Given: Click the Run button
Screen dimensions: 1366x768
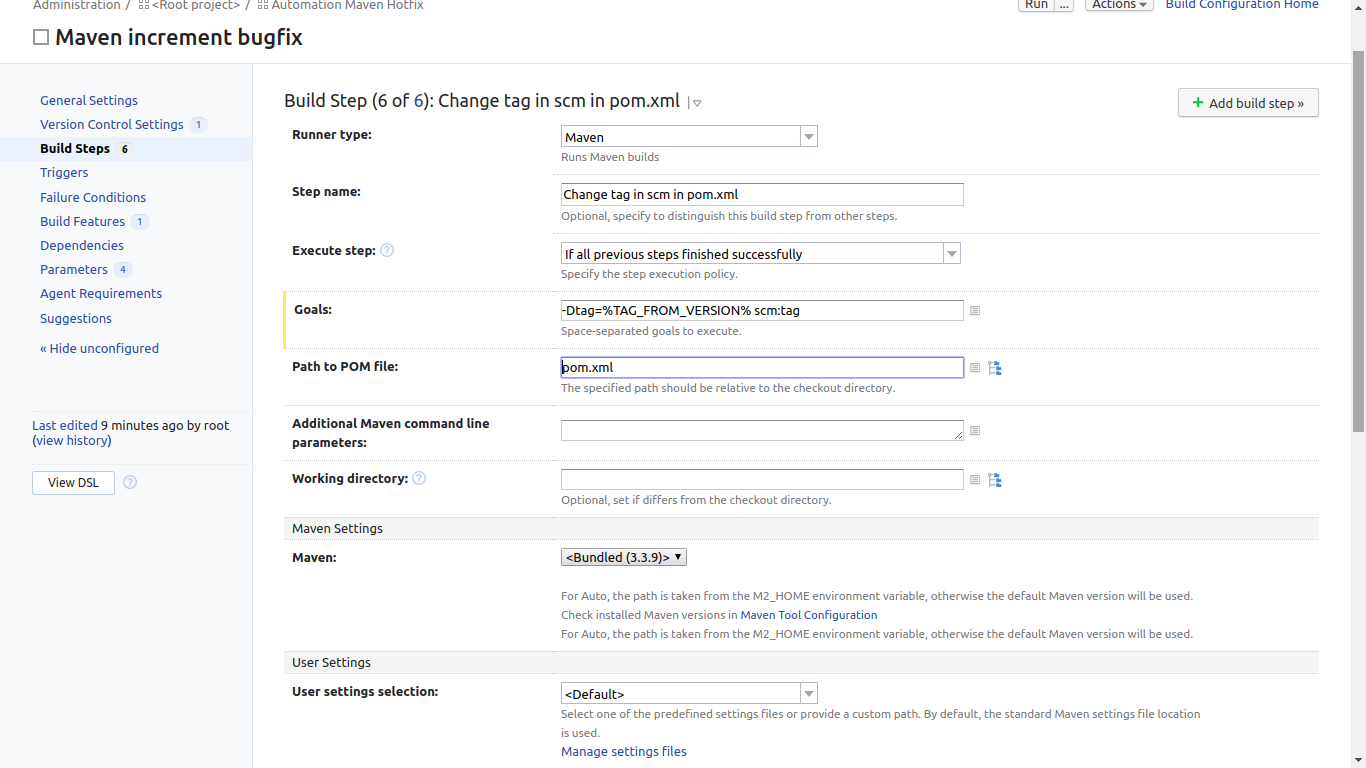Looking at the screenshot, I should tap(1036, 5).
